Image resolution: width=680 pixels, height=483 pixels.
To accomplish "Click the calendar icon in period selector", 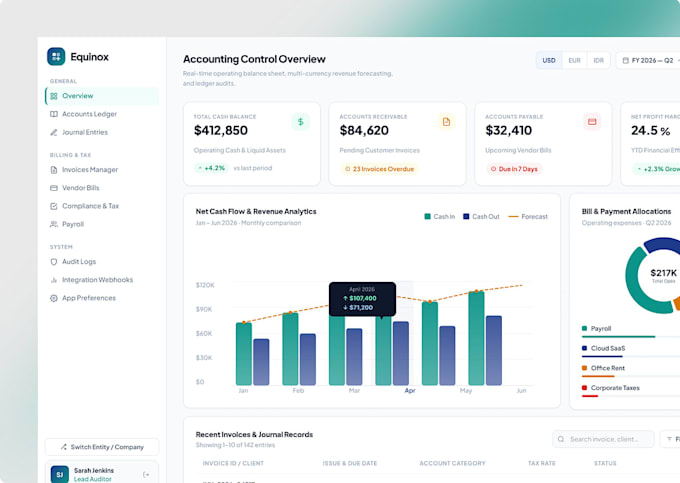I will 625,60.
